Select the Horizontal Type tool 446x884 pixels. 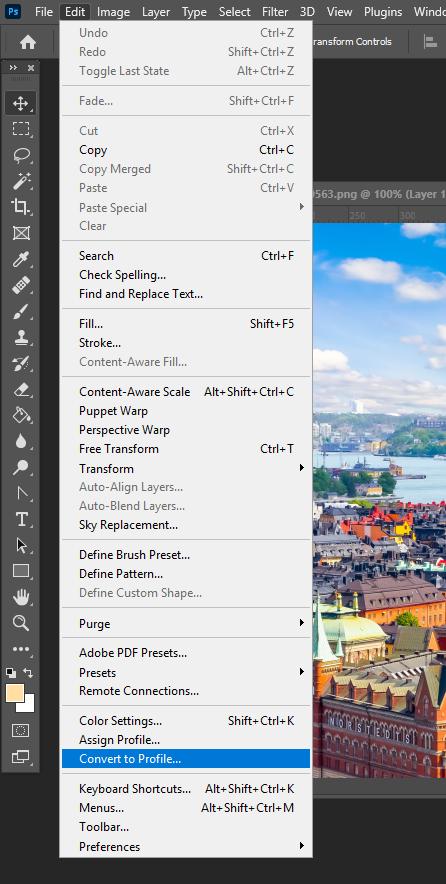21,519
